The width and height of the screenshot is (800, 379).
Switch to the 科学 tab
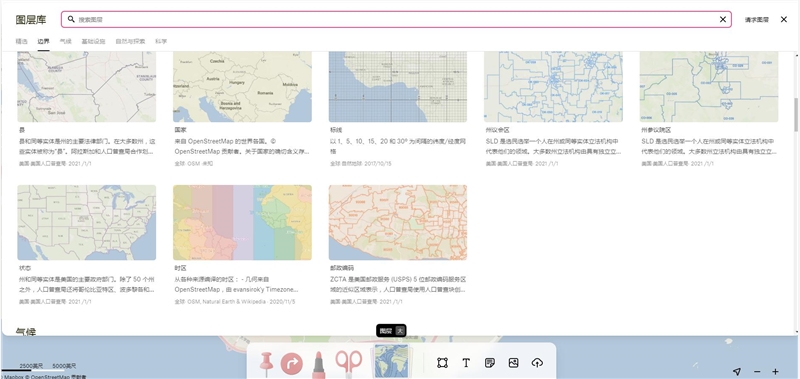161,41
